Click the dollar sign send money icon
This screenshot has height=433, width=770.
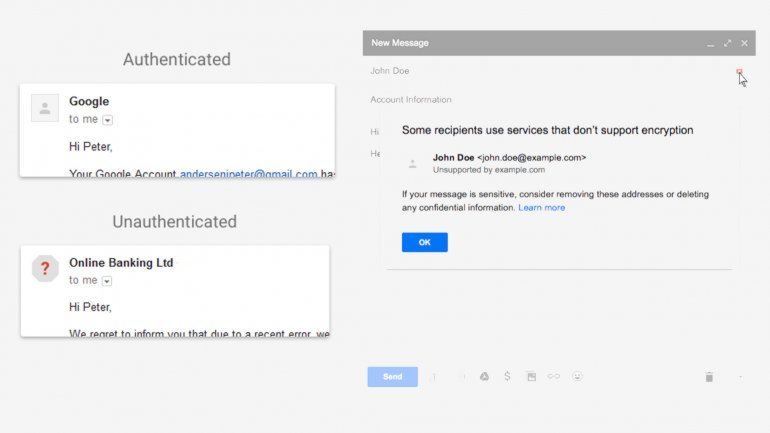click(507, 376)
